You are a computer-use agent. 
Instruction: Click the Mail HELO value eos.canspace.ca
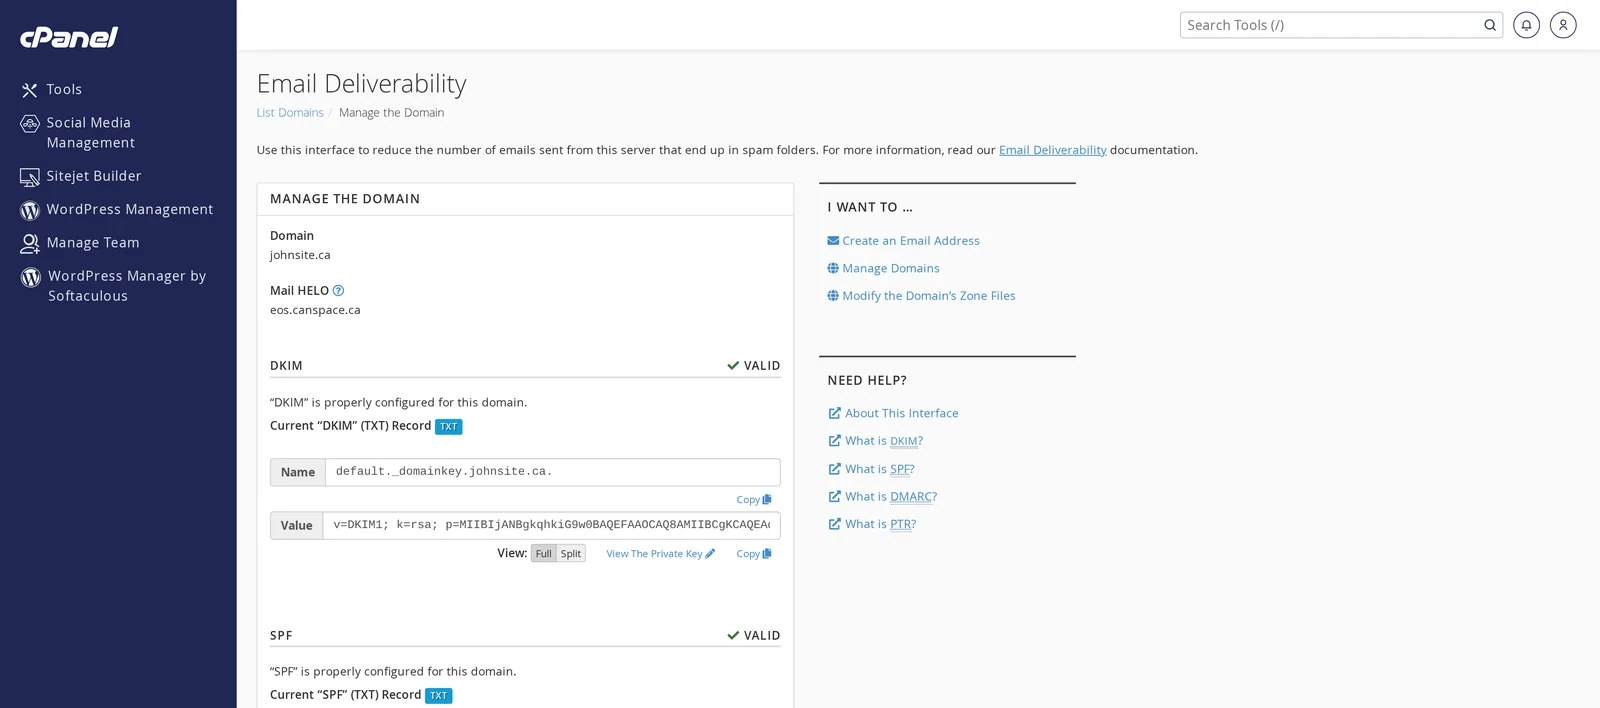315,310
